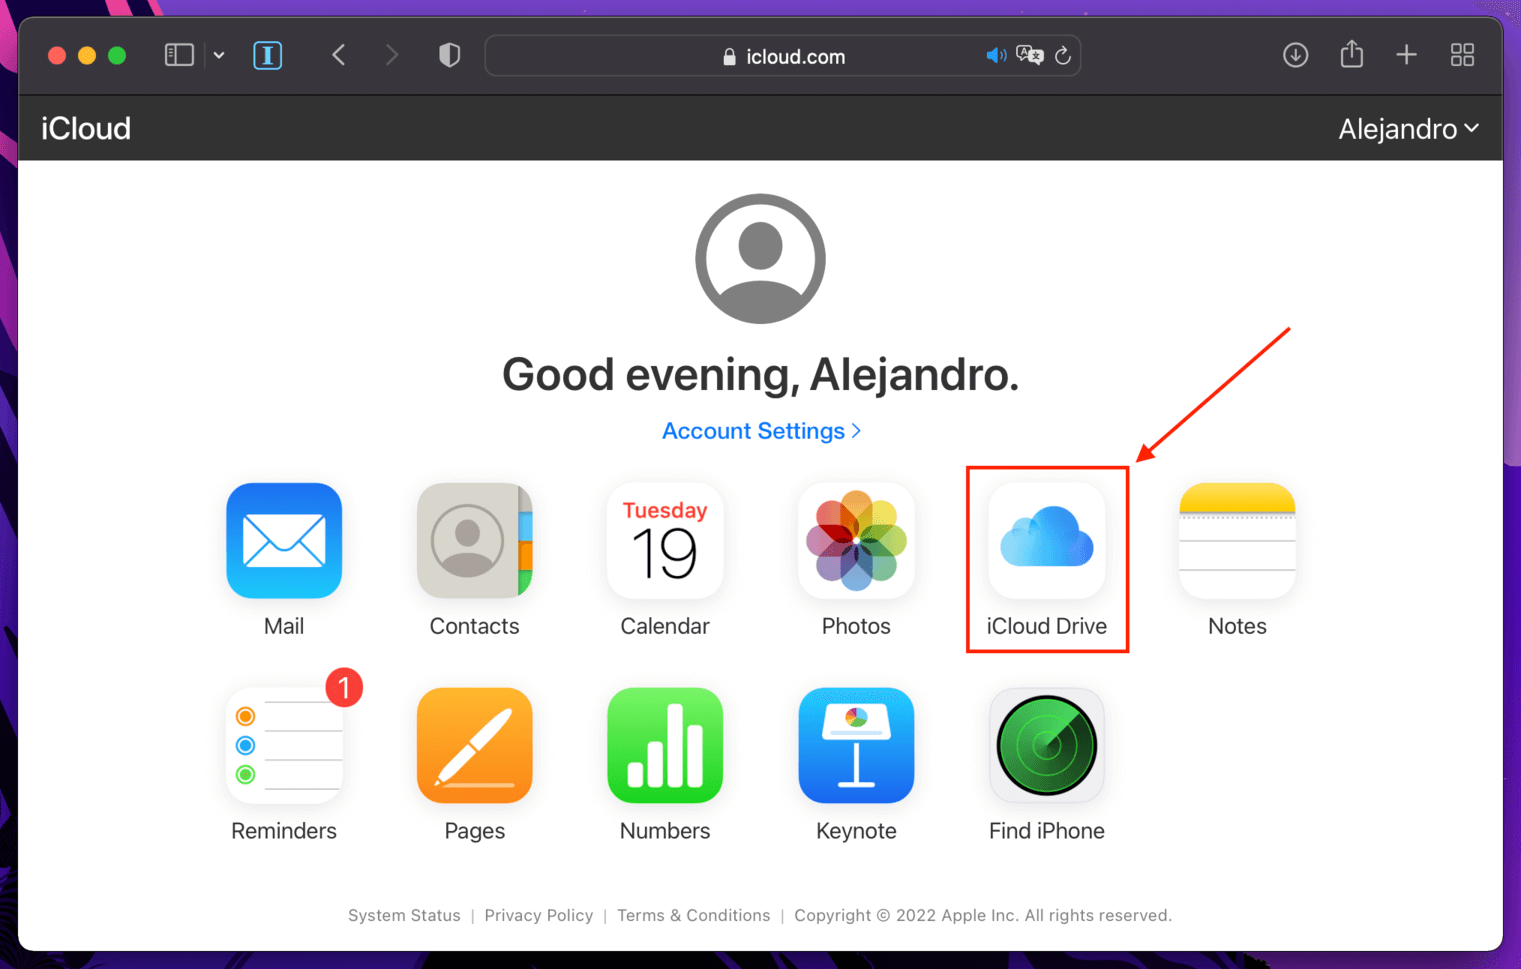Screen dimensions: 1521x969
Task: Click the Good evening, Alejandro greeting
Action: tap(760, 375)
